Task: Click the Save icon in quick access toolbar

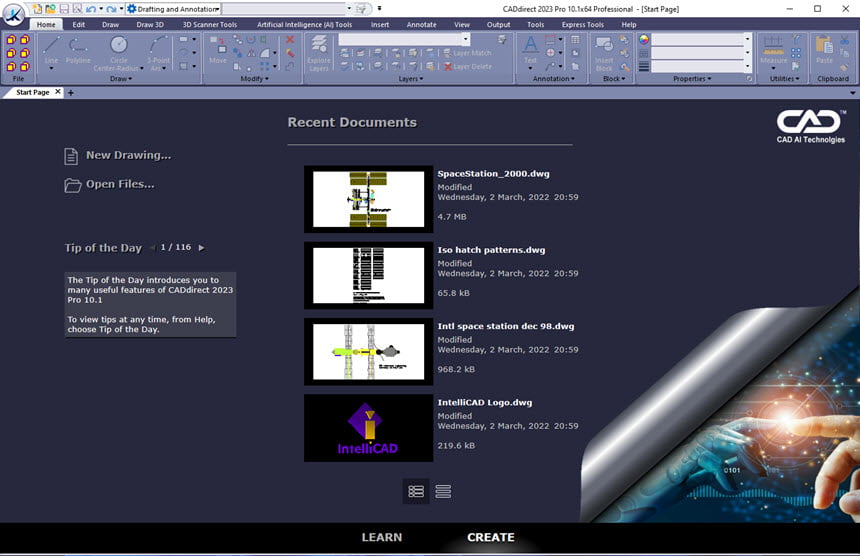Action: point(64,9)
